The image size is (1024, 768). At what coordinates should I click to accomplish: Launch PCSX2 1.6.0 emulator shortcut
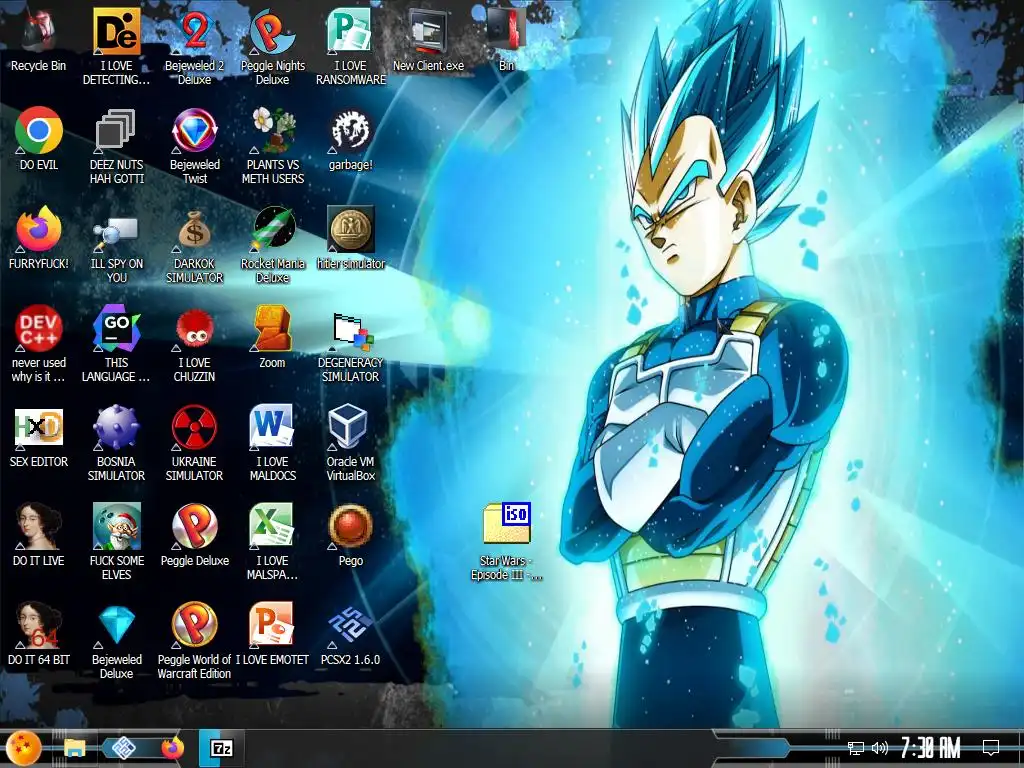(351, 634)
